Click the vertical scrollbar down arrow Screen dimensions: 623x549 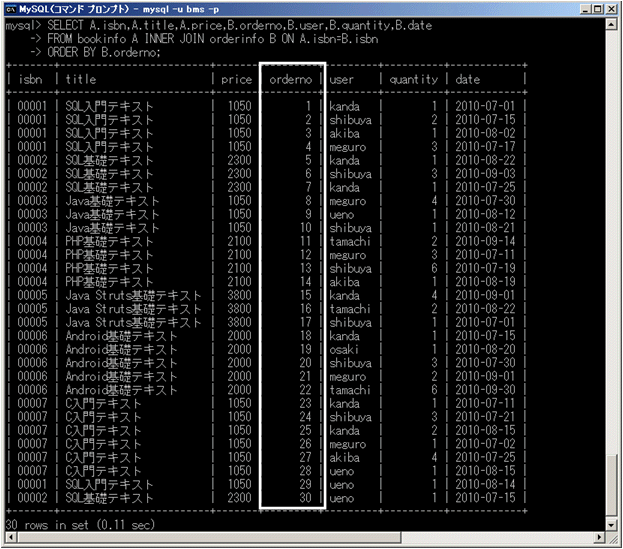611,525
